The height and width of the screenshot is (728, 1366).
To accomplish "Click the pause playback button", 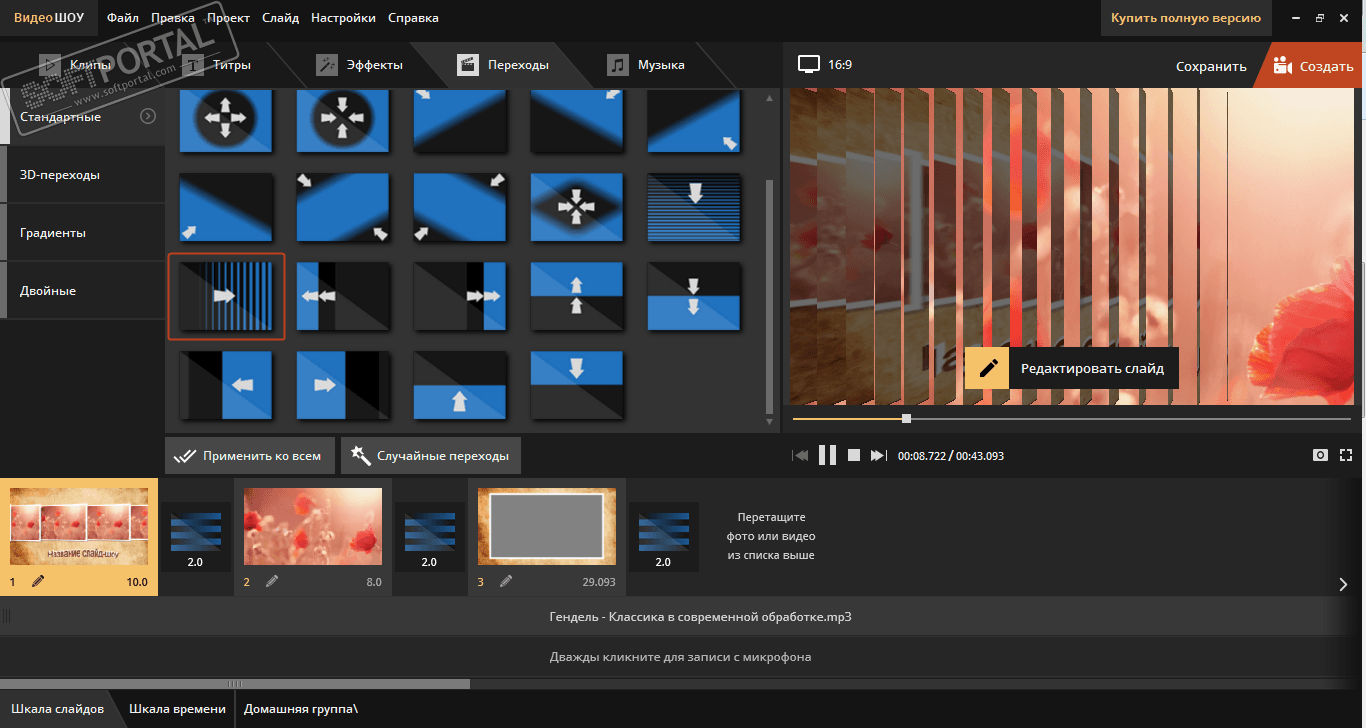I will click(x=827, y=455).
